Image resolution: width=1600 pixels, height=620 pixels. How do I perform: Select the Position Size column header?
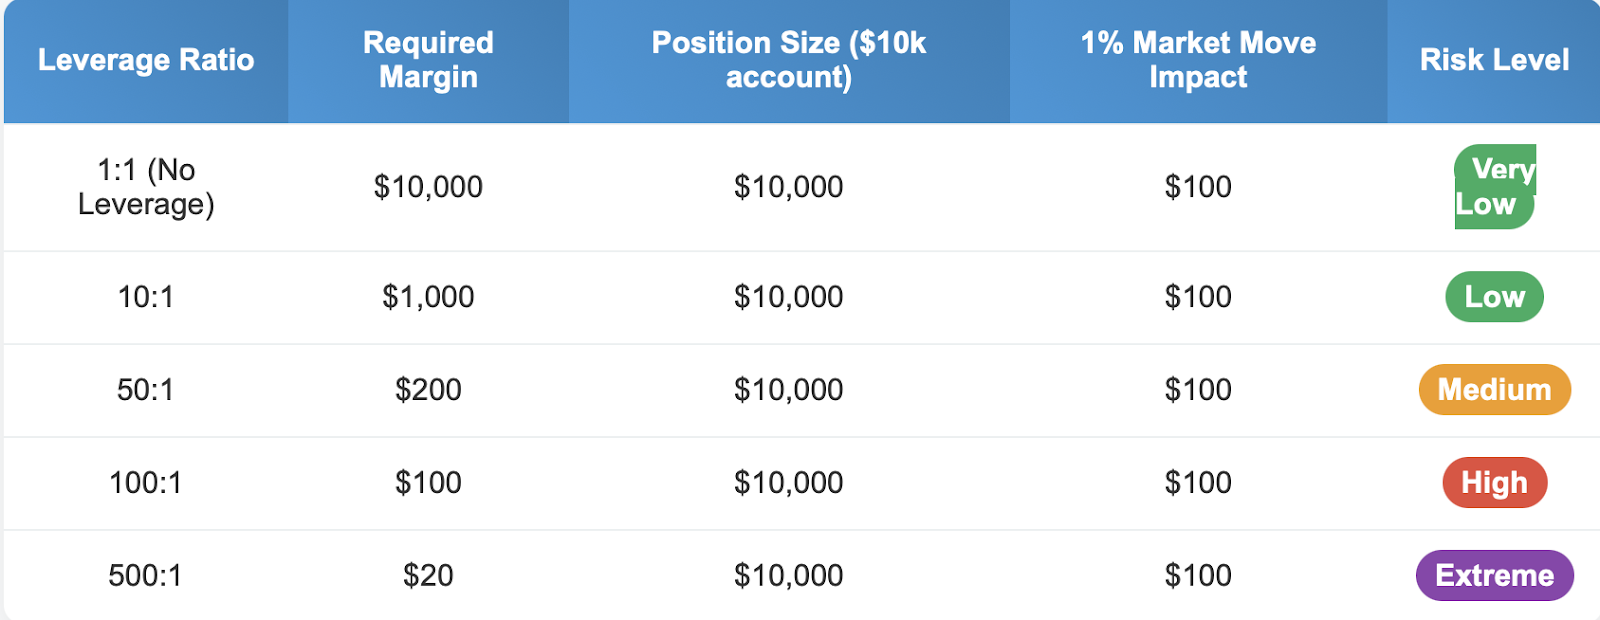[x=788, y=60]
